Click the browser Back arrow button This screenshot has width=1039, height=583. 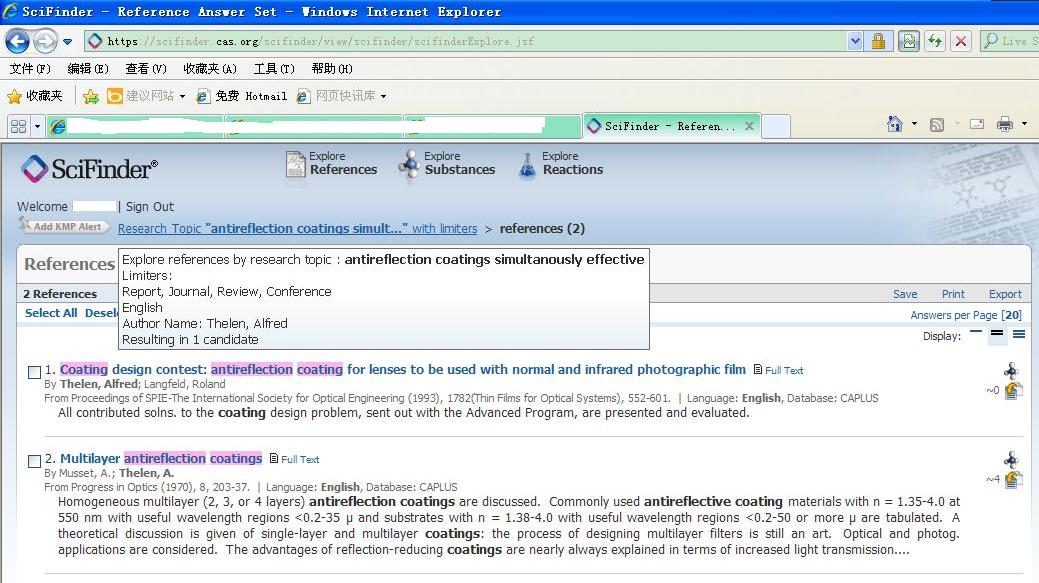tap(17, 41)
